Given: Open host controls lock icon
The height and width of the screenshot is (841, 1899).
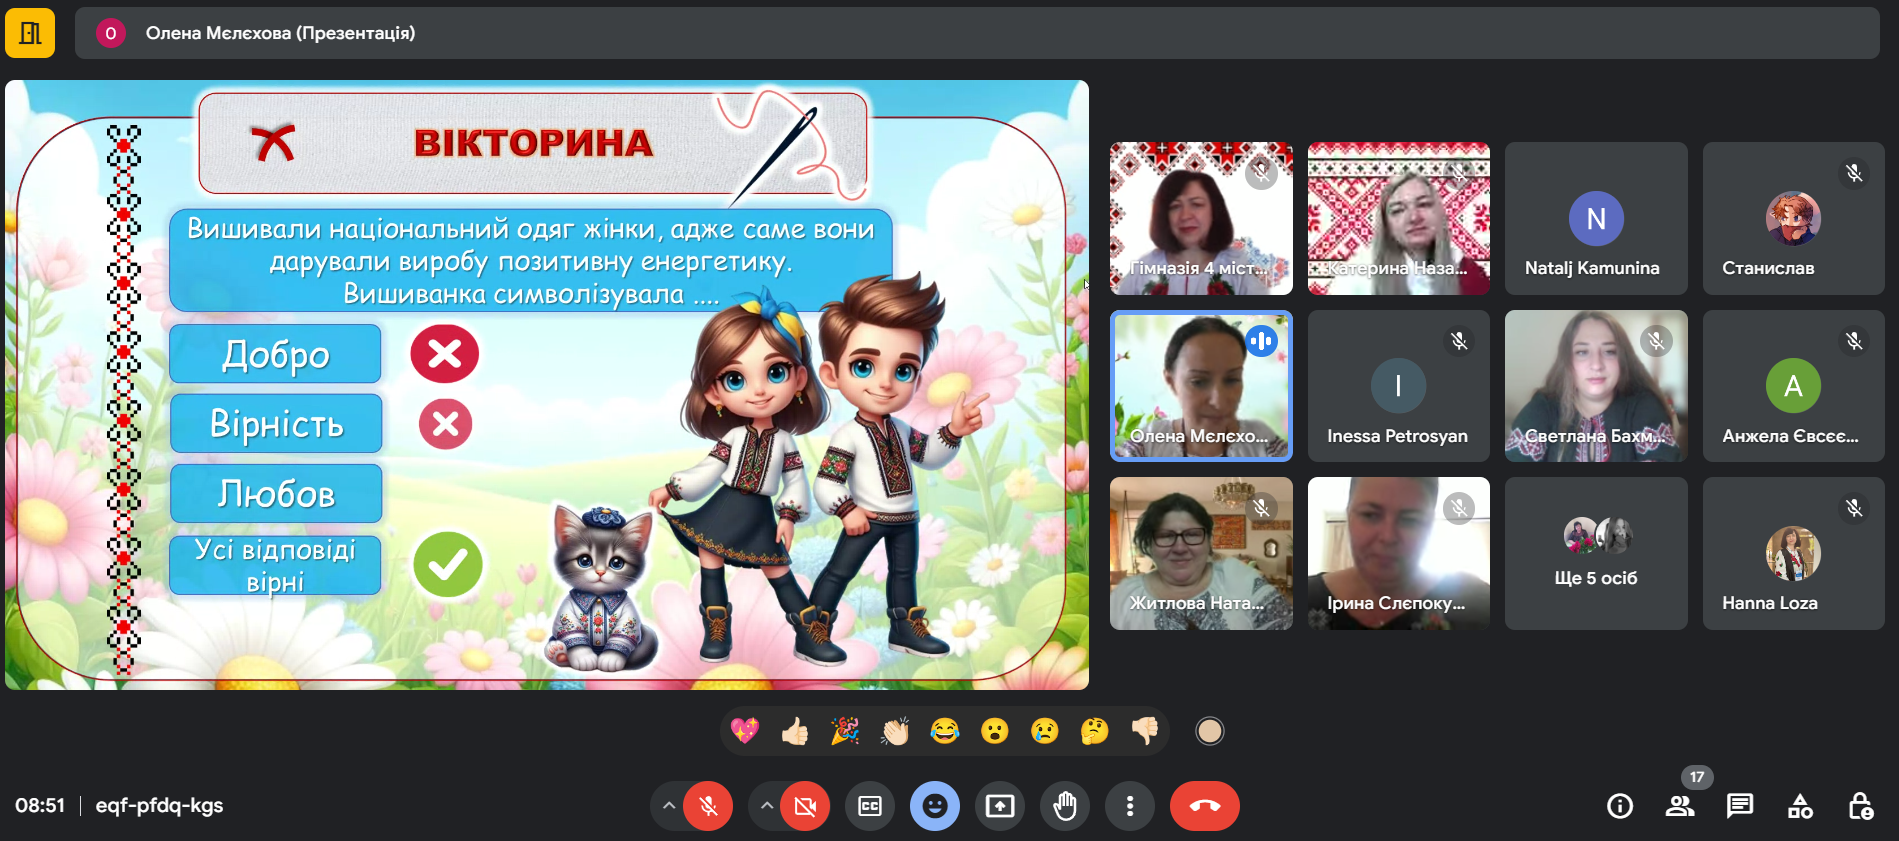Looking at the screenshot, I should coord(1860,806).
